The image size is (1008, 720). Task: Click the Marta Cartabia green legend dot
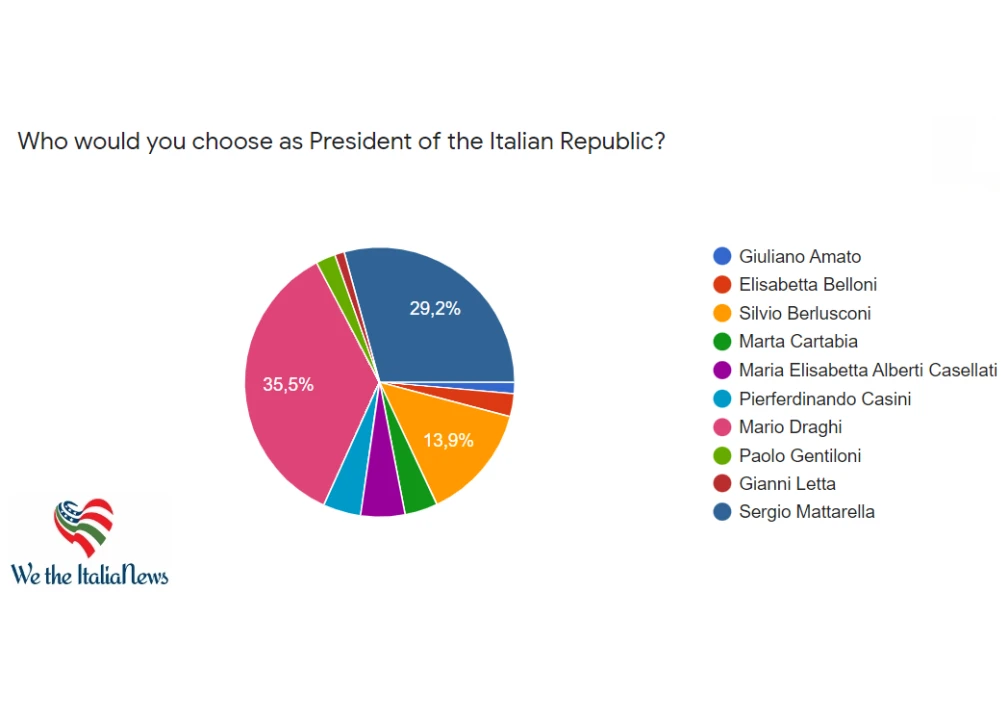click(x=722, y=342)
